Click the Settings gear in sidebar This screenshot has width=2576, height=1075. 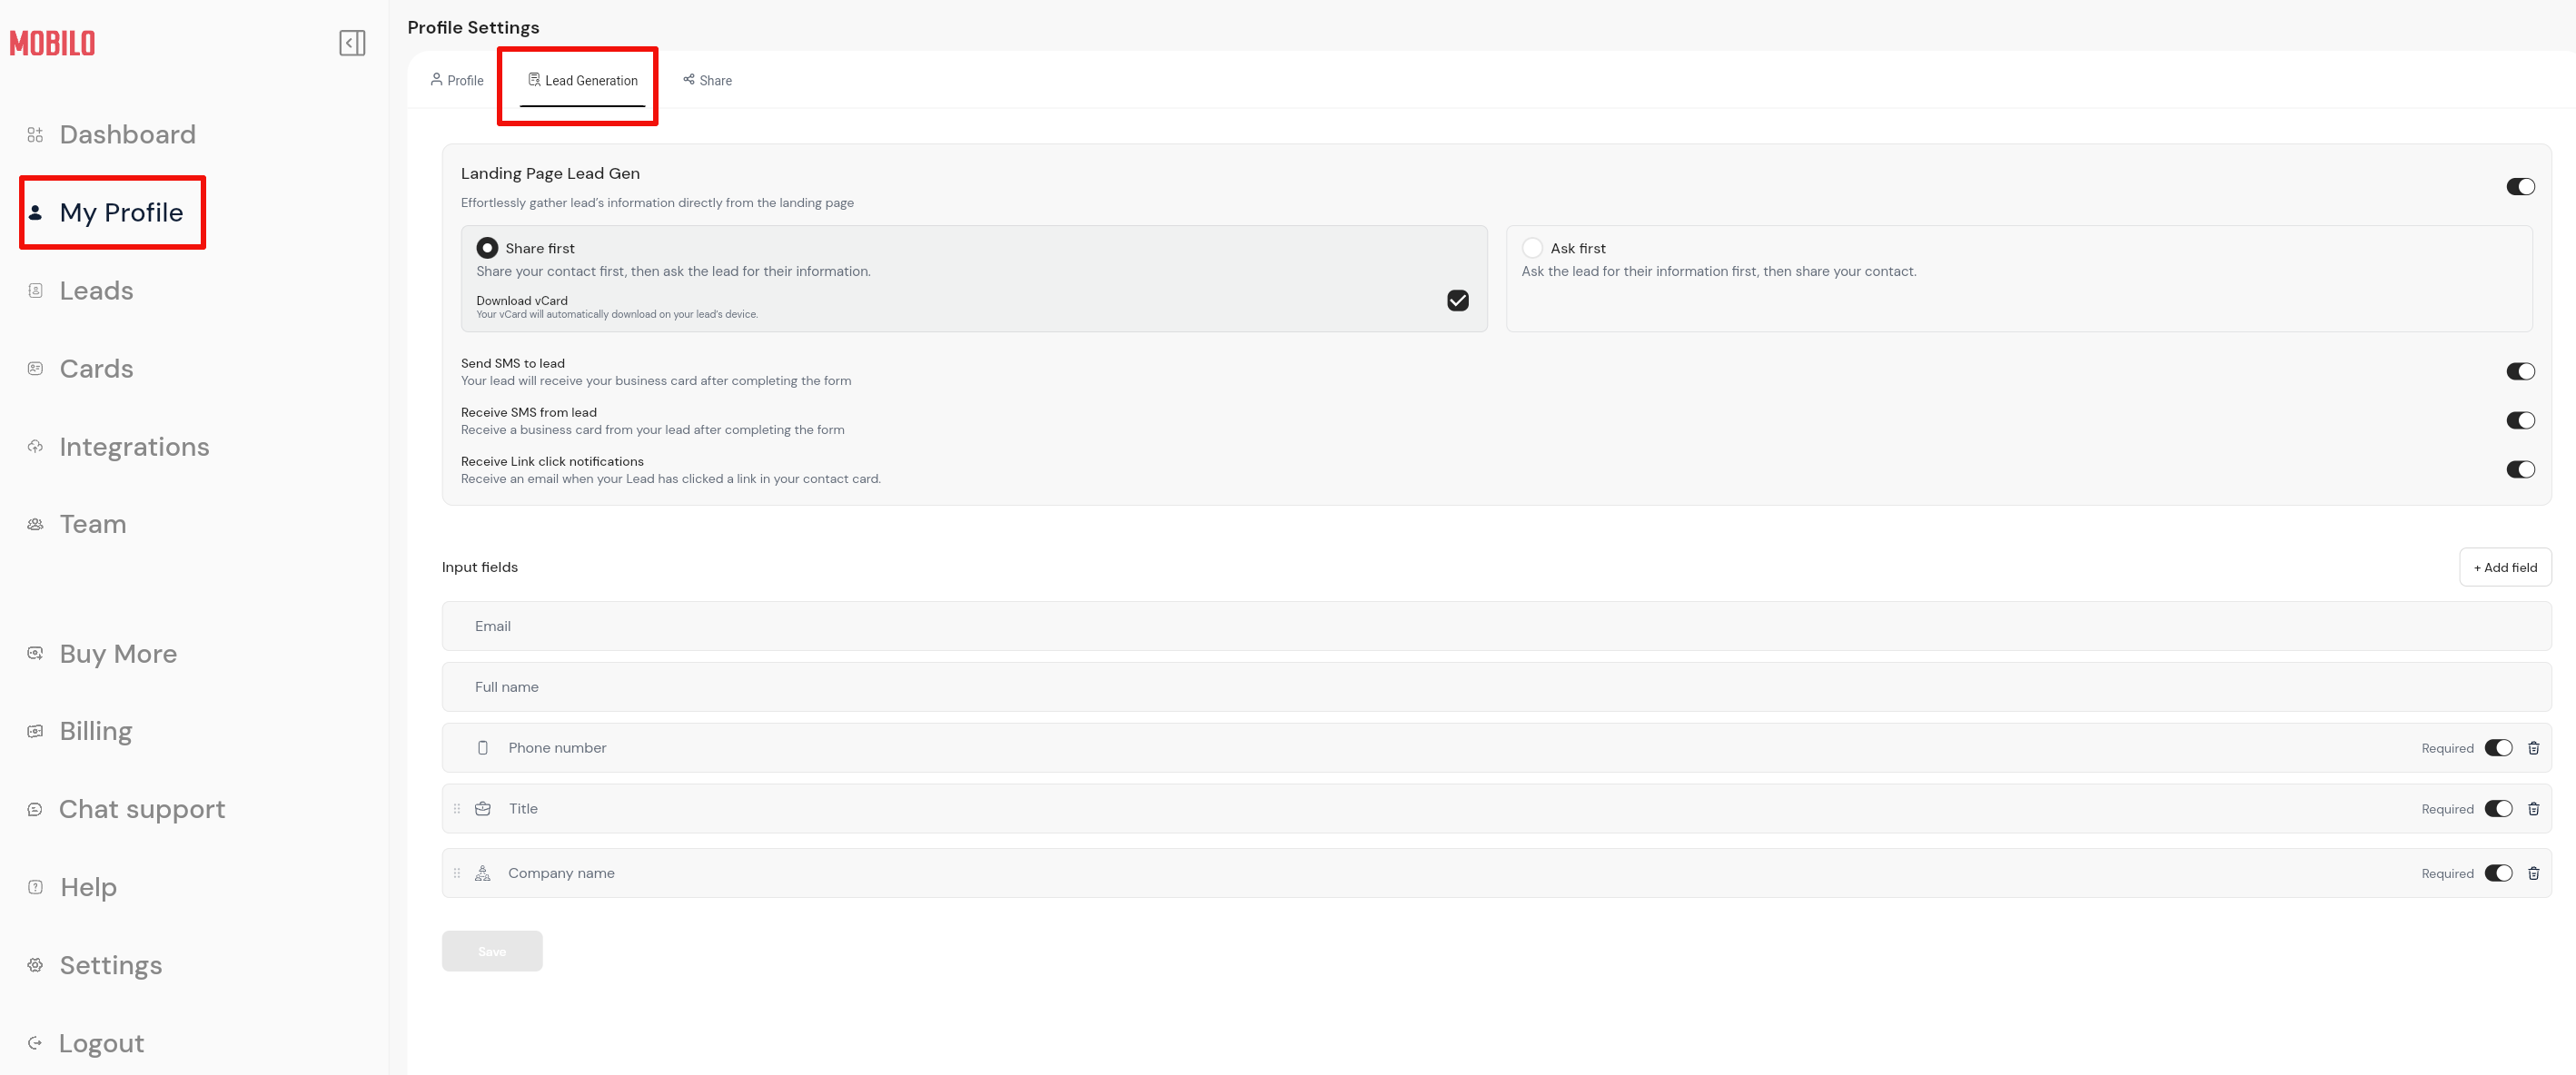[35, 965]
